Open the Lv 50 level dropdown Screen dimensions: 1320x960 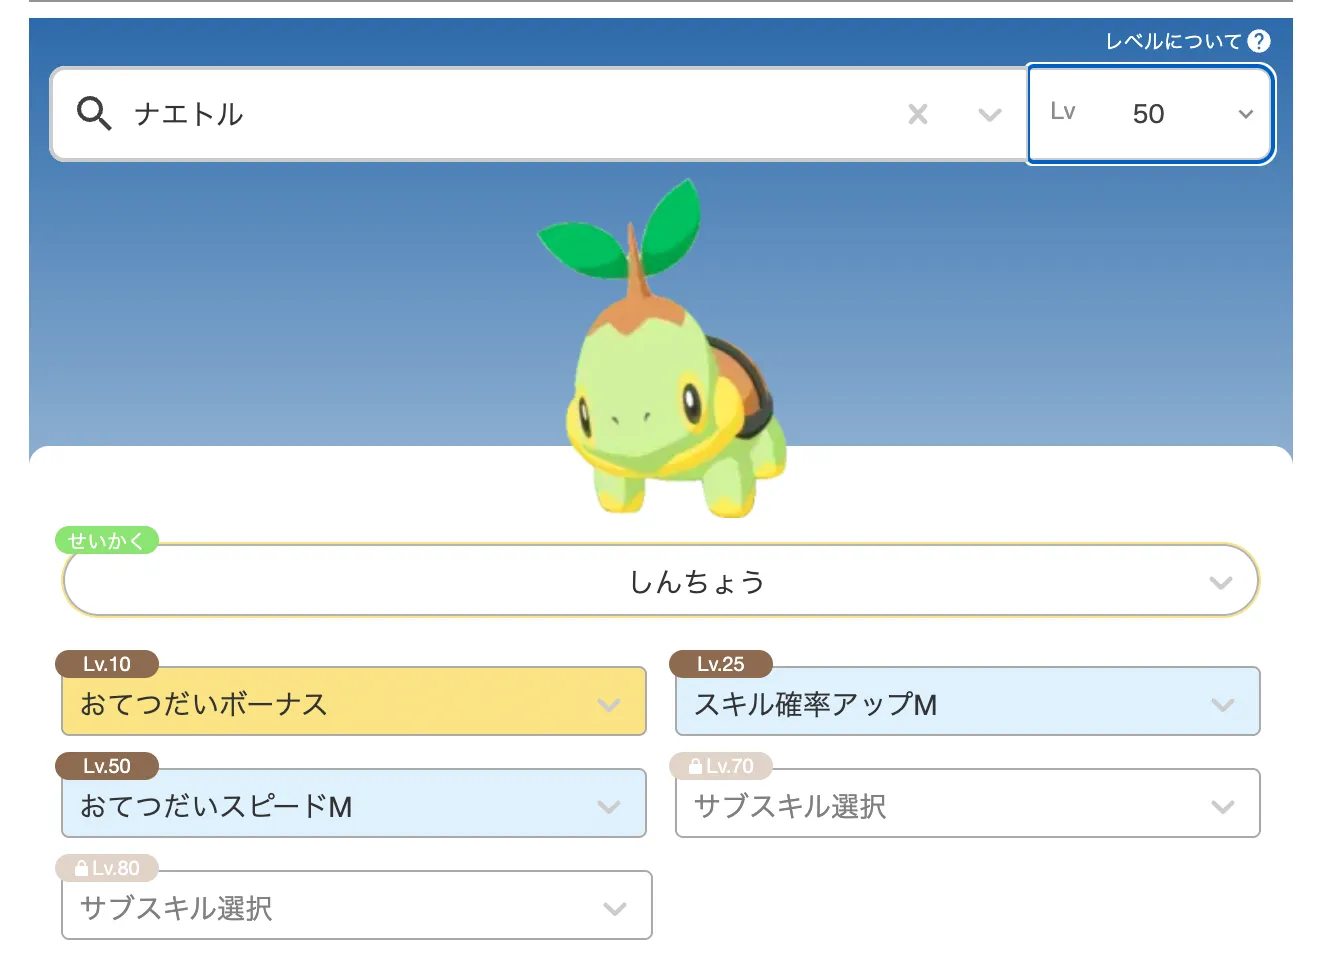[1150, 114]
